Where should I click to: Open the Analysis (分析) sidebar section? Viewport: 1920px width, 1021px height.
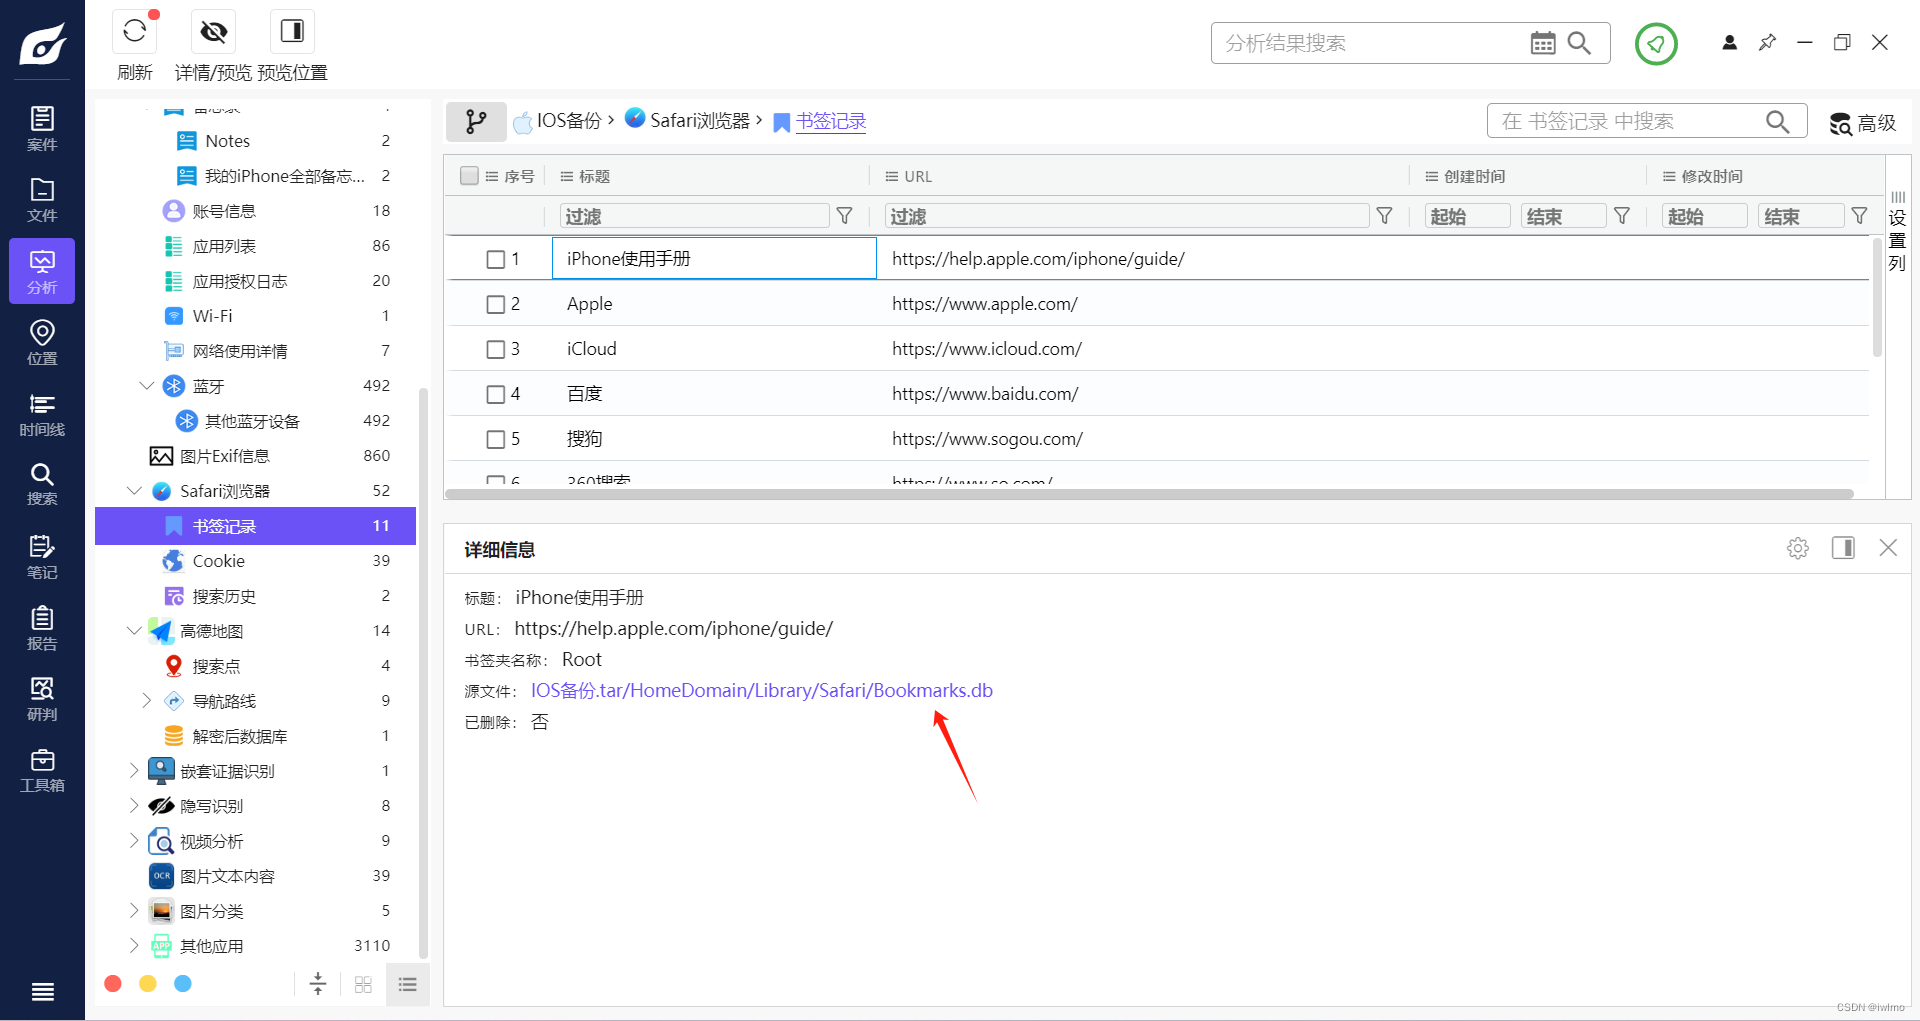[42, 271]
